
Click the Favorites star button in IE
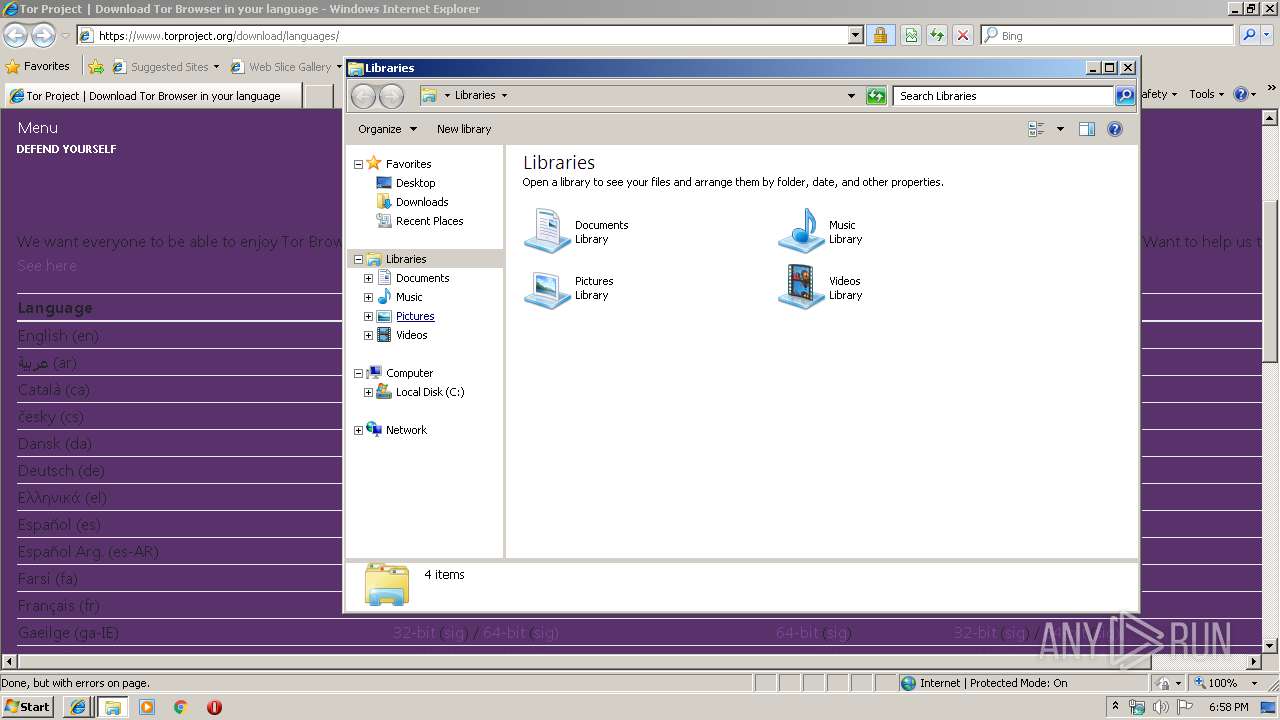(x=38, y=66)
